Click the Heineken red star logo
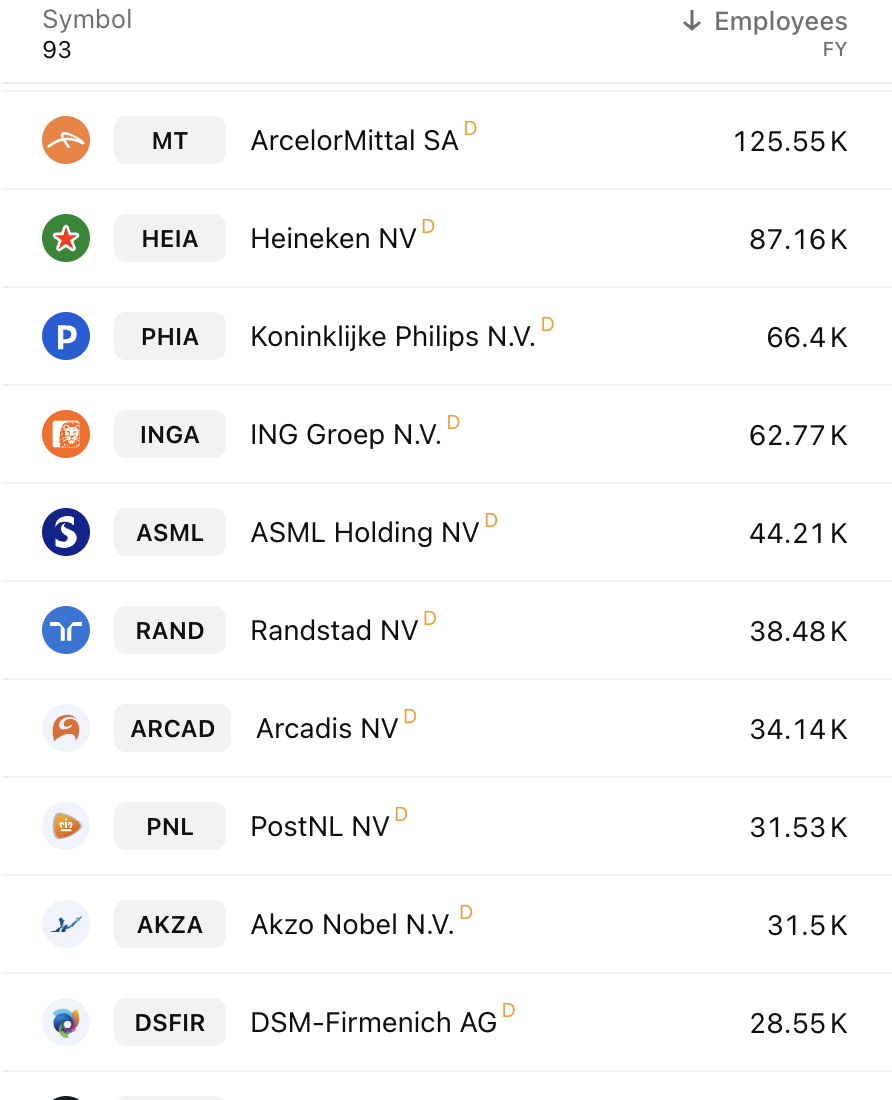 click(66, 239)
